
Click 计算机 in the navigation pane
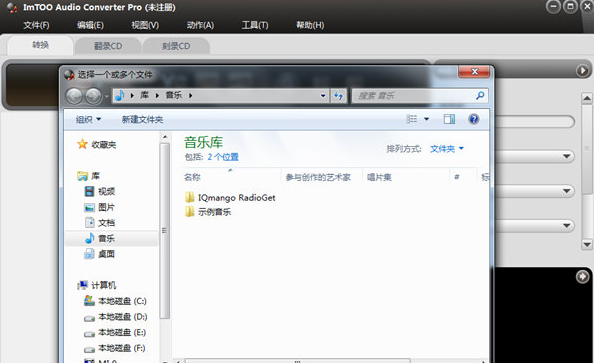click(97, 285)
